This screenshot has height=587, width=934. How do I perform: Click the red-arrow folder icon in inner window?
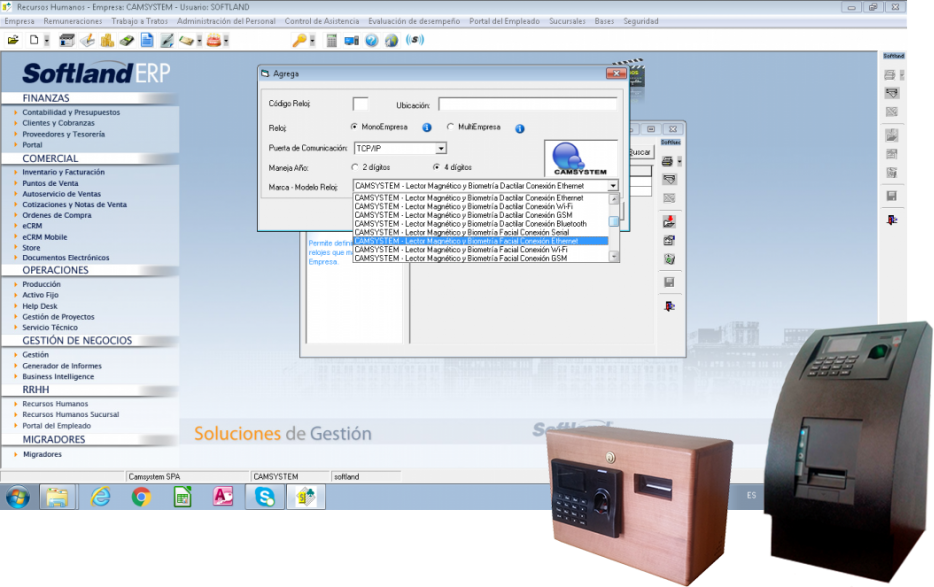pos(669,222)
